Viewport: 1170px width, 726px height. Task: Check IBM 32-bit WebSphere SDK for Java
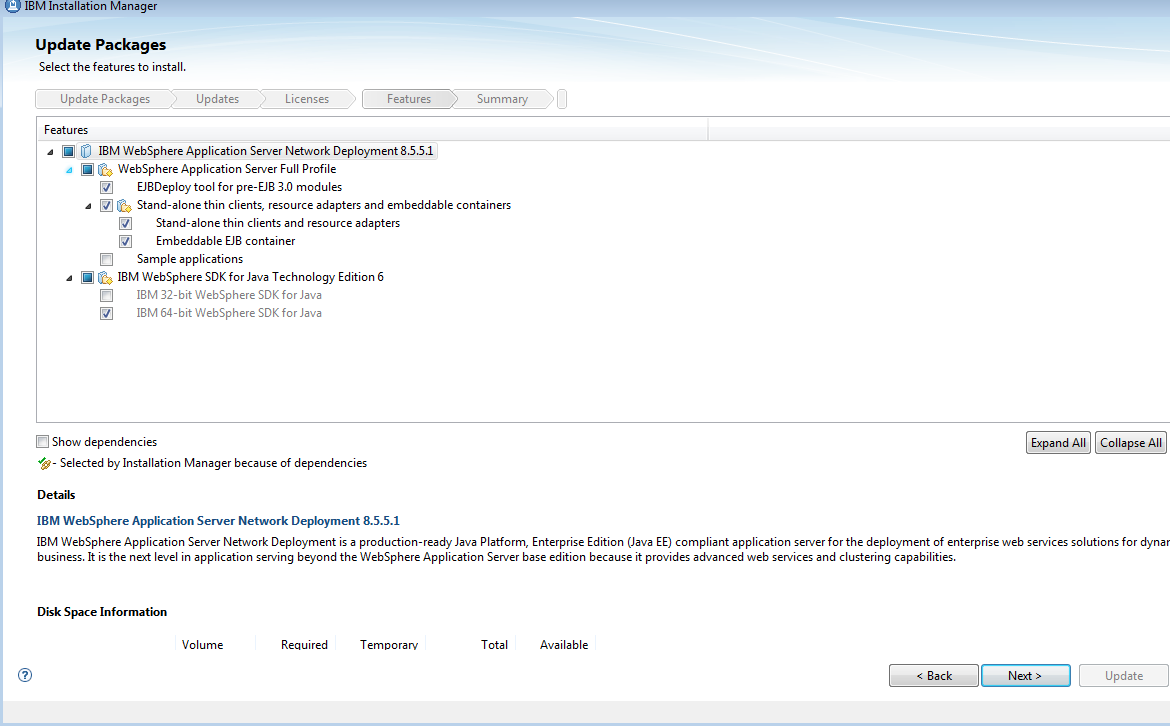(107, 295)
